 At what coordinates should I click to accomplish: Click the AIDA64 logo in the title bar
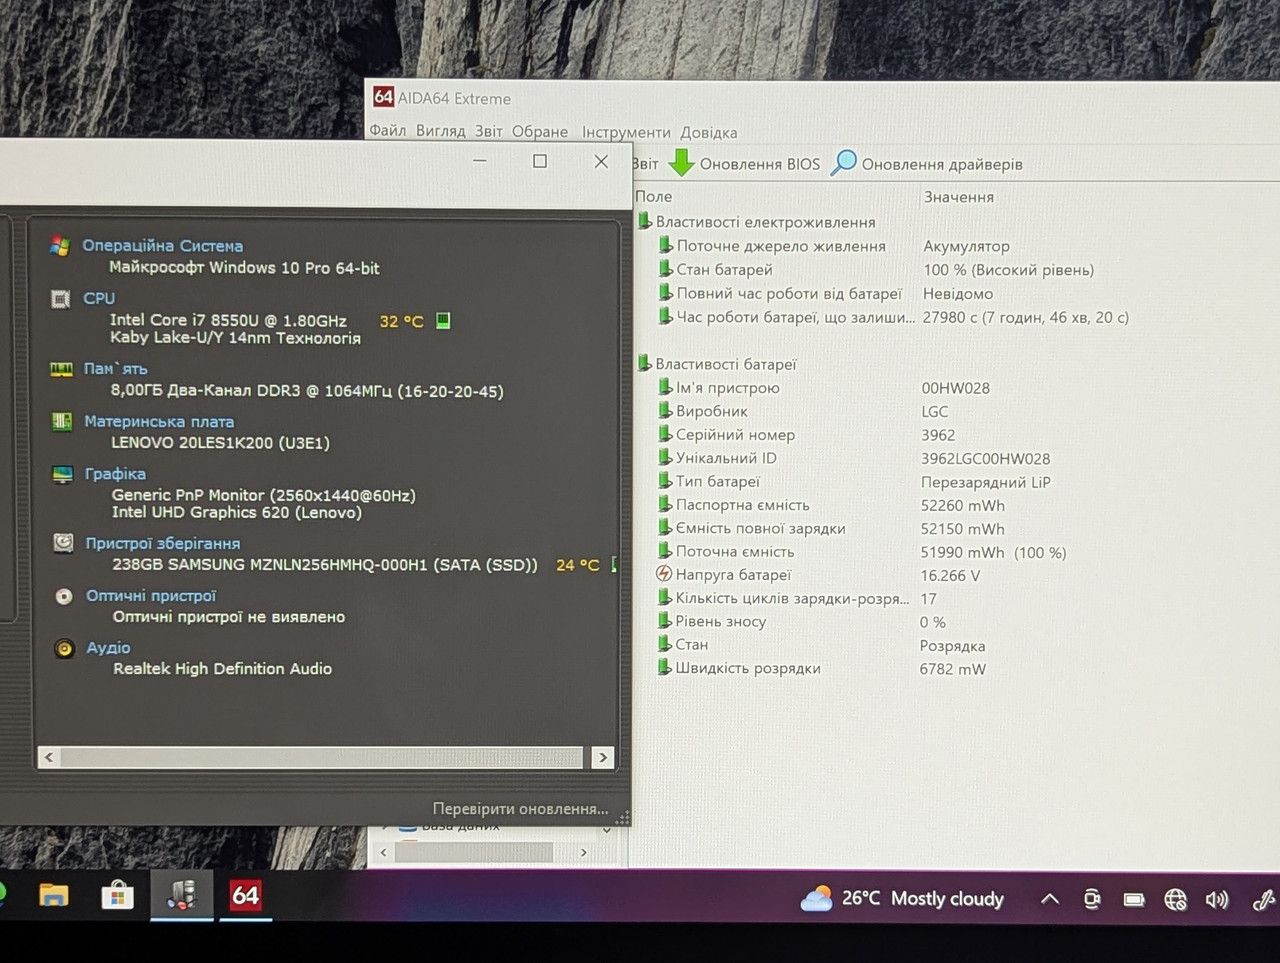(383, 97)
